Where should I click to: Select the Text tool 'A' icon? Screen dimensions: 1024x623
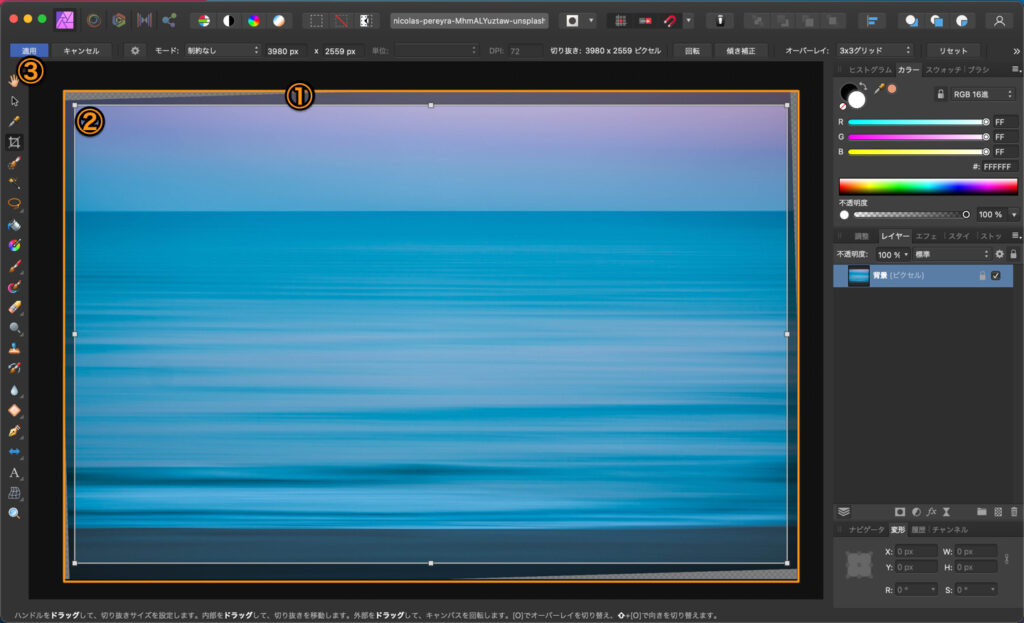(15, 471)
